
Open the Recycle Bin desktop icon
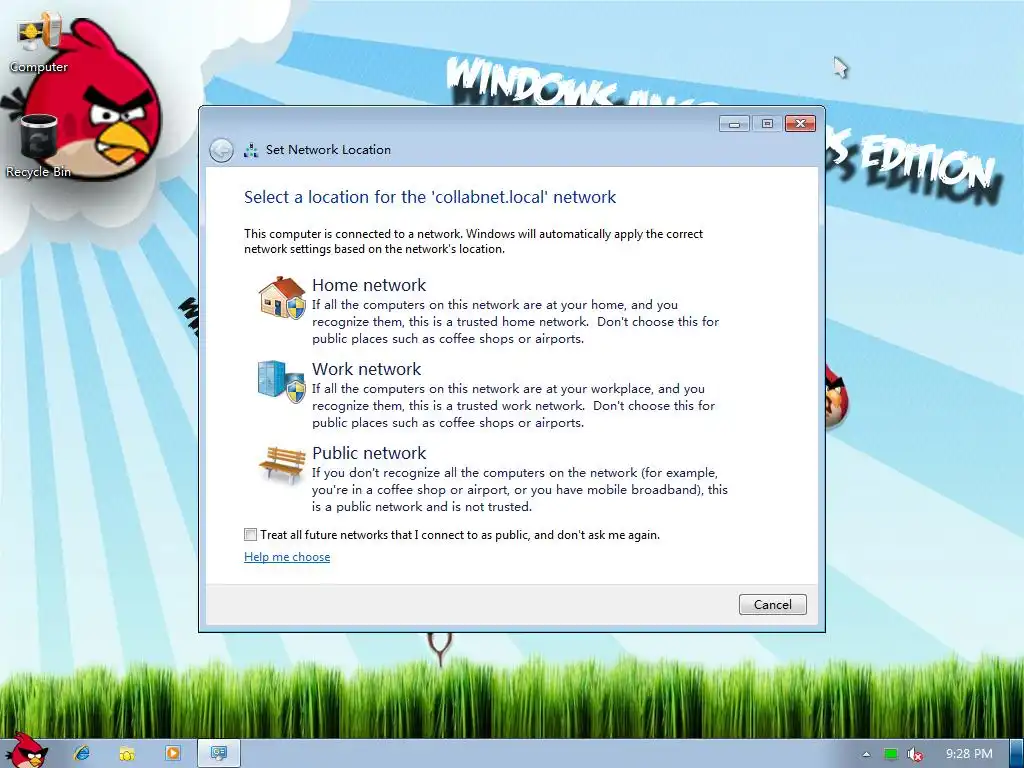pos(39,146)
